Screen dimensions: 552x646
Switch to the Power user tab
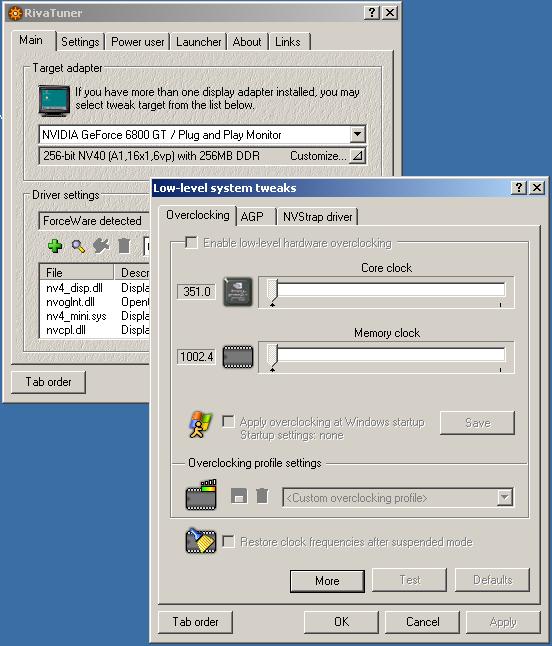click(138, 42)
